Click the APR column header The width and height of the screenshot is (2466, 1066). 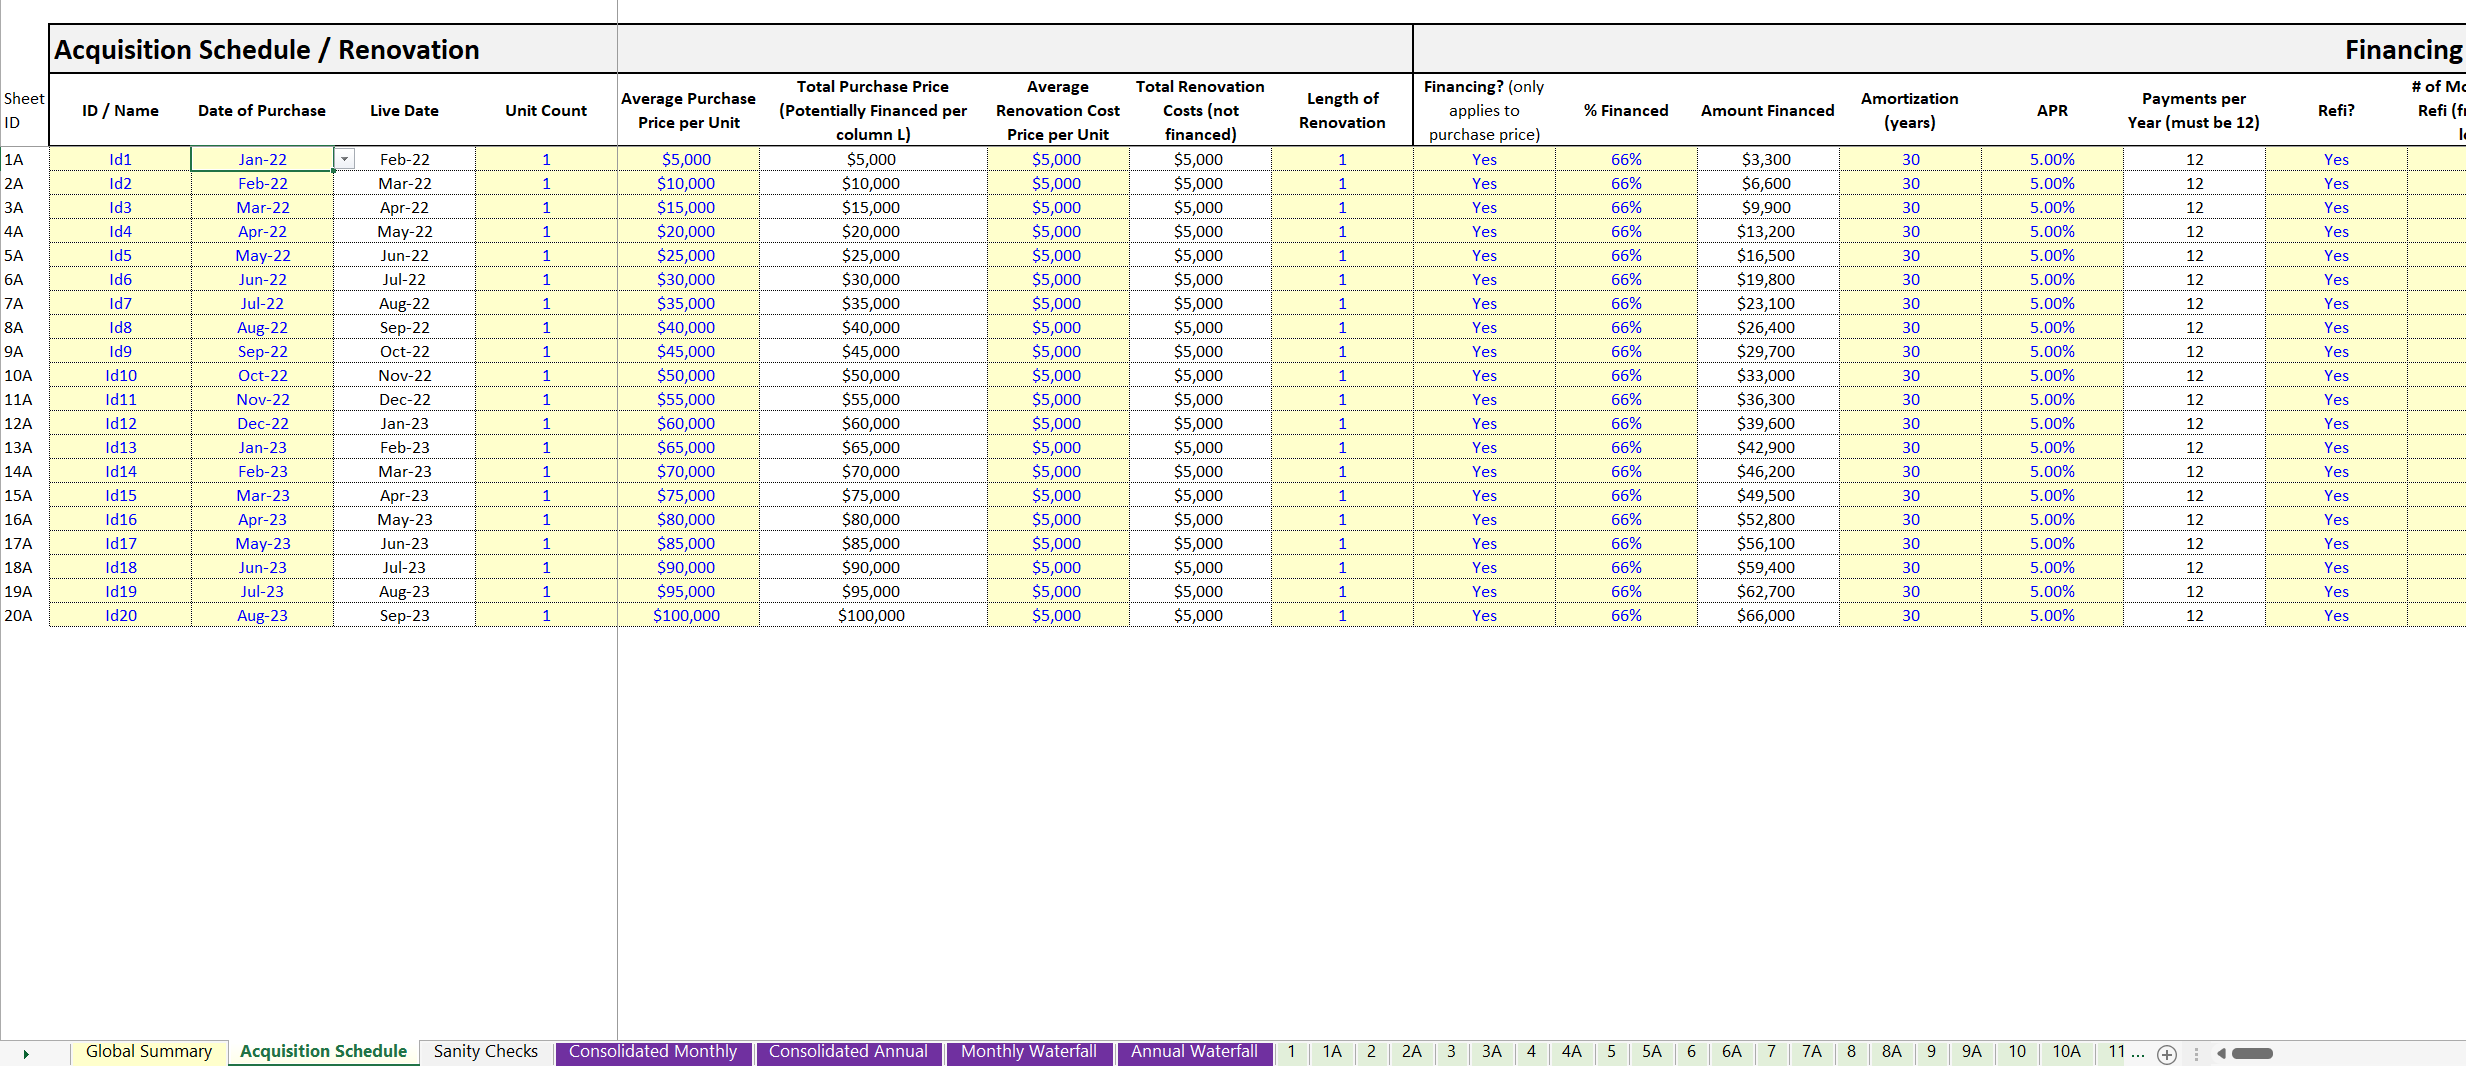[2052, 111]
